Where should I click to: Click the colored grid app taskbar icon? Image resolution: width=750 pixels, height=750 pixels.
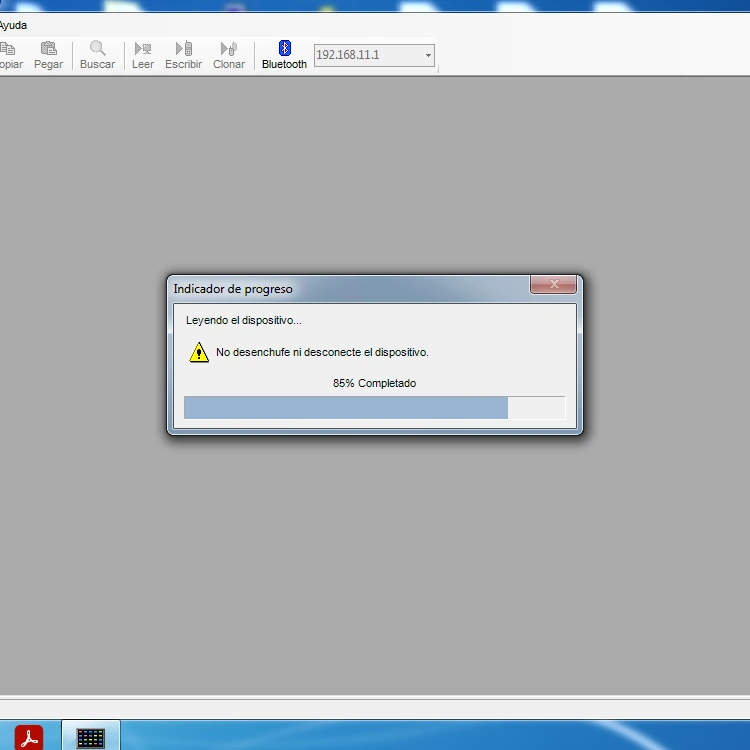91,737
